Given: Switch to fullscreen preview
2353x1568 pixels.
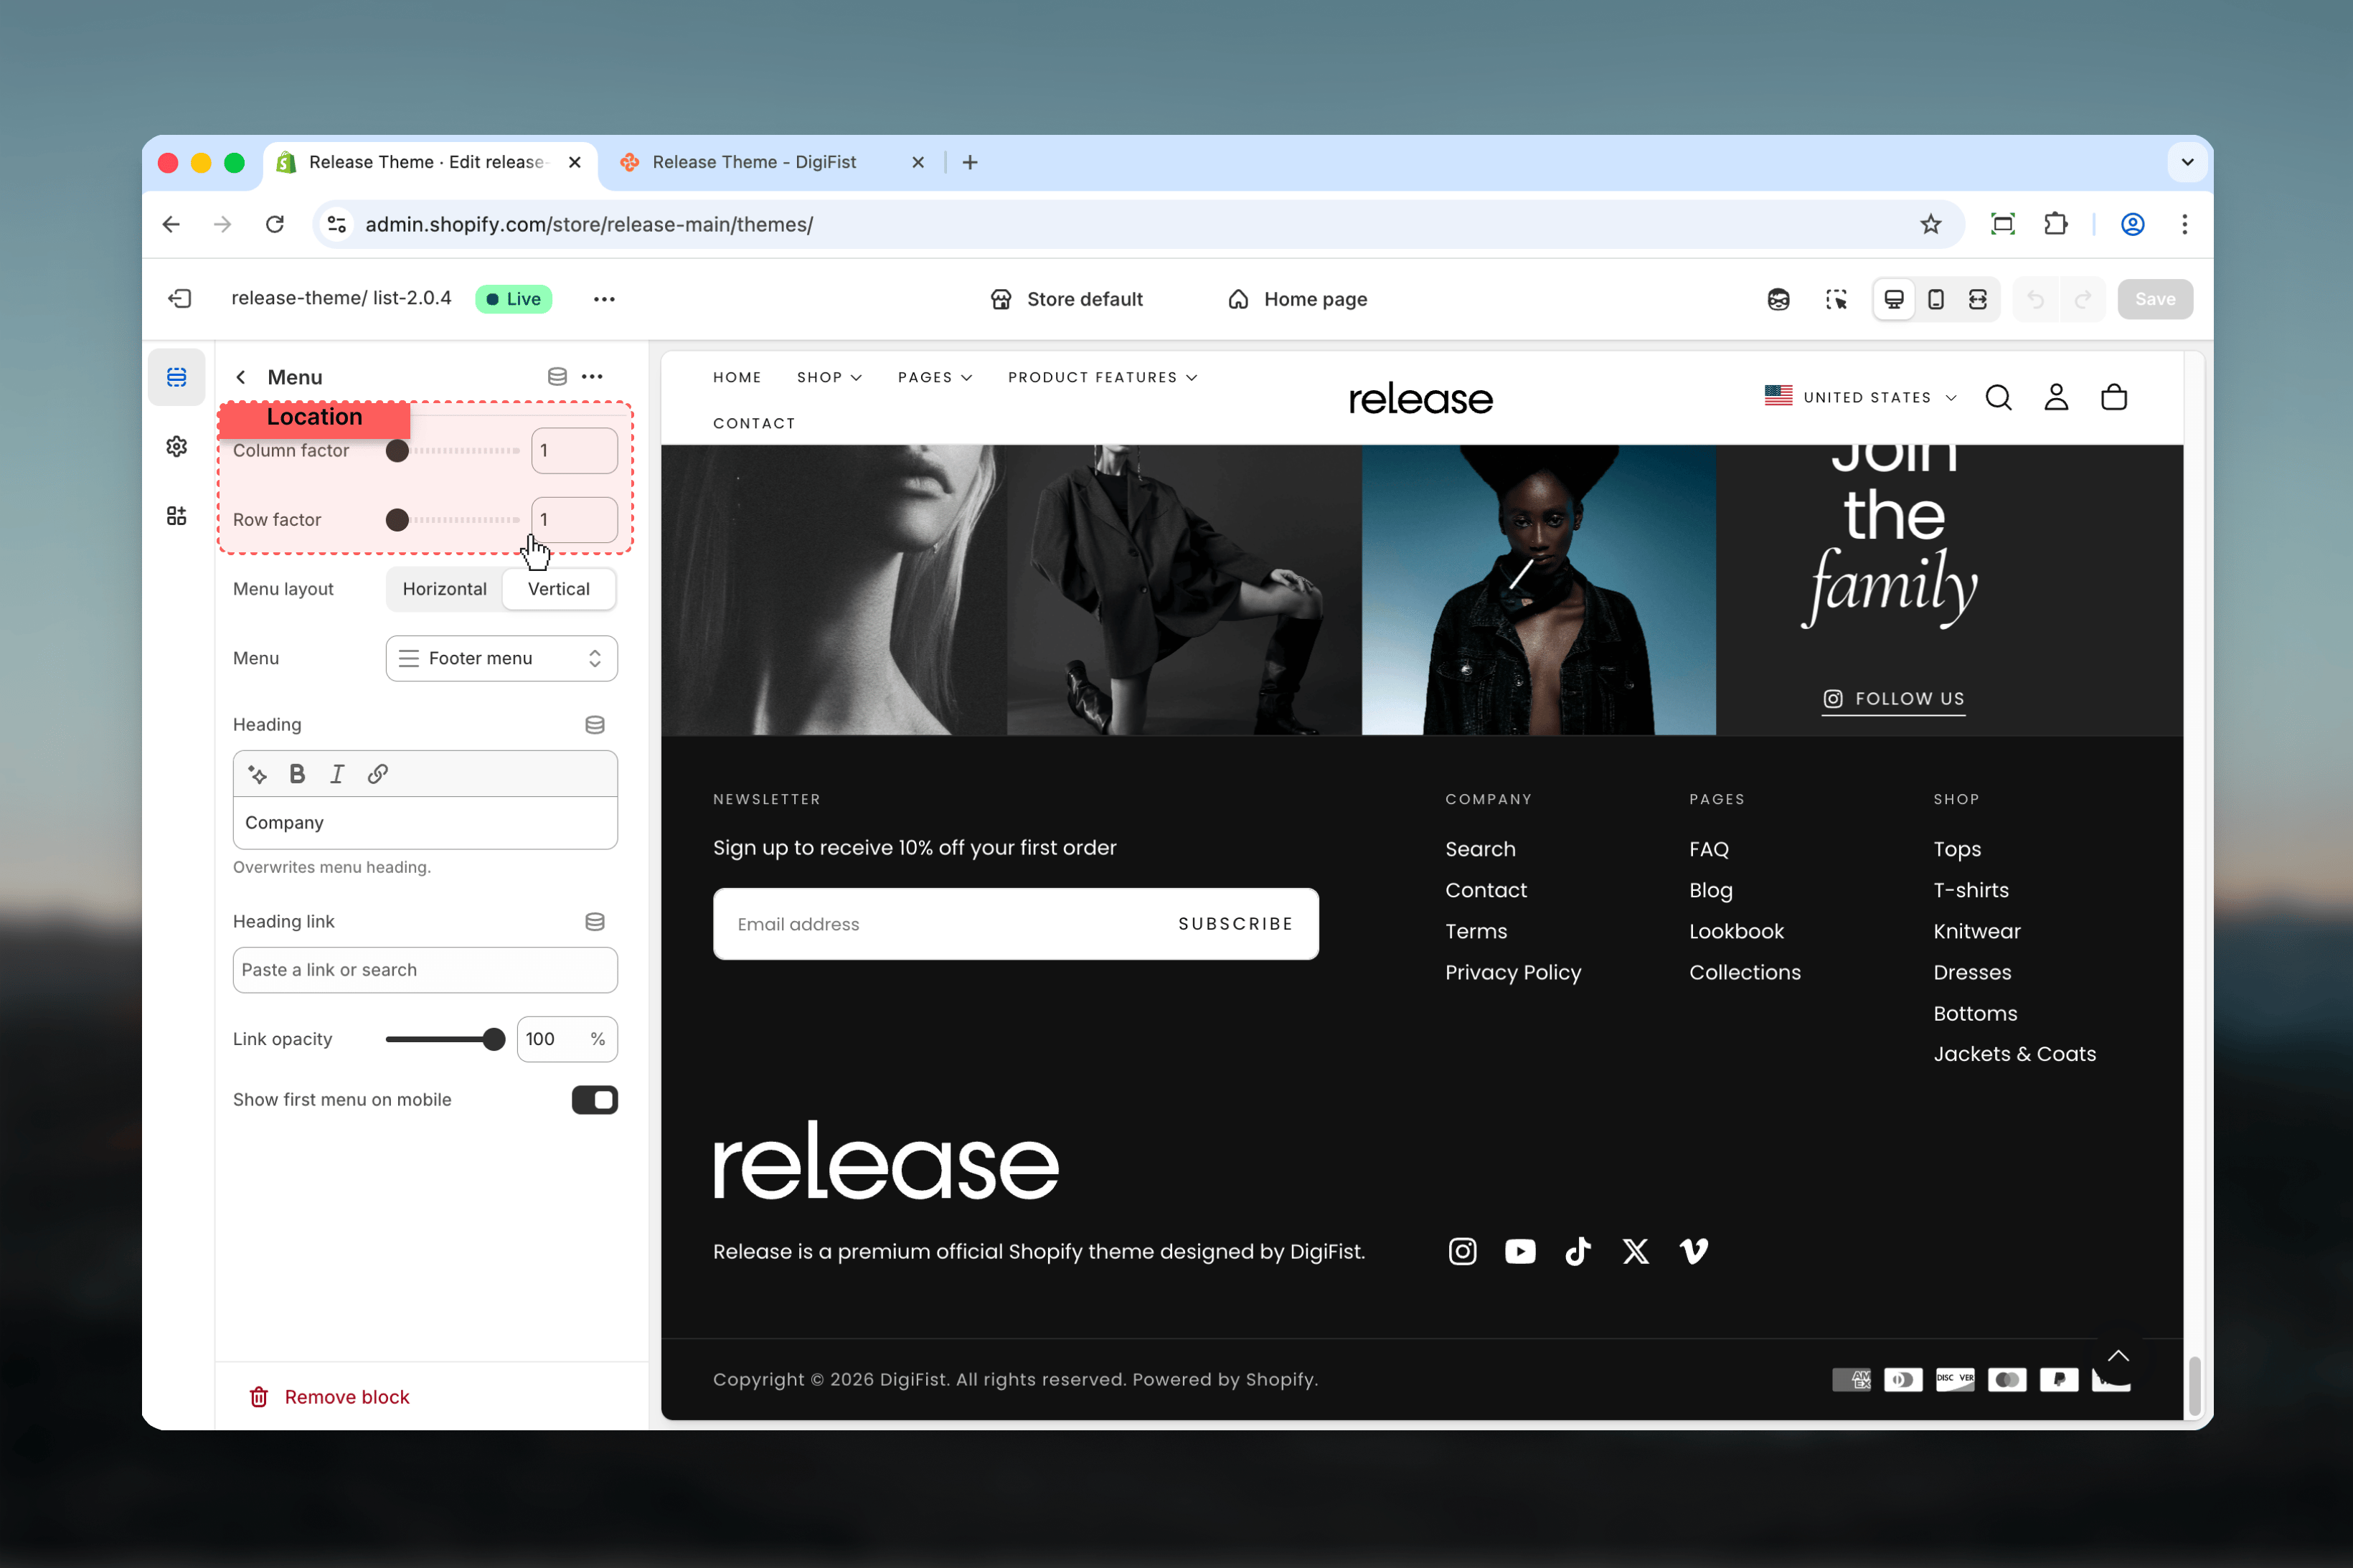Looking at the screenshot, I should (x=1978, y=299).
